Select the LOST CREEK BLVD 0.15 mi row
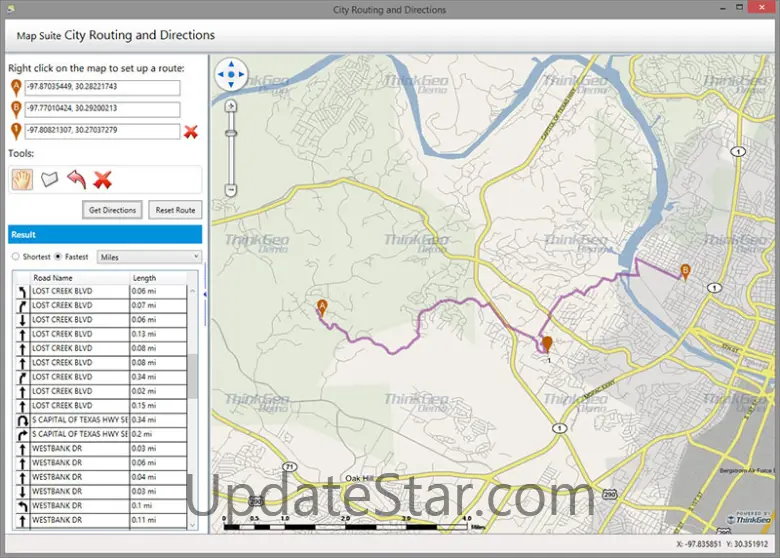This screenshot has height=558, width=780. 101,406
